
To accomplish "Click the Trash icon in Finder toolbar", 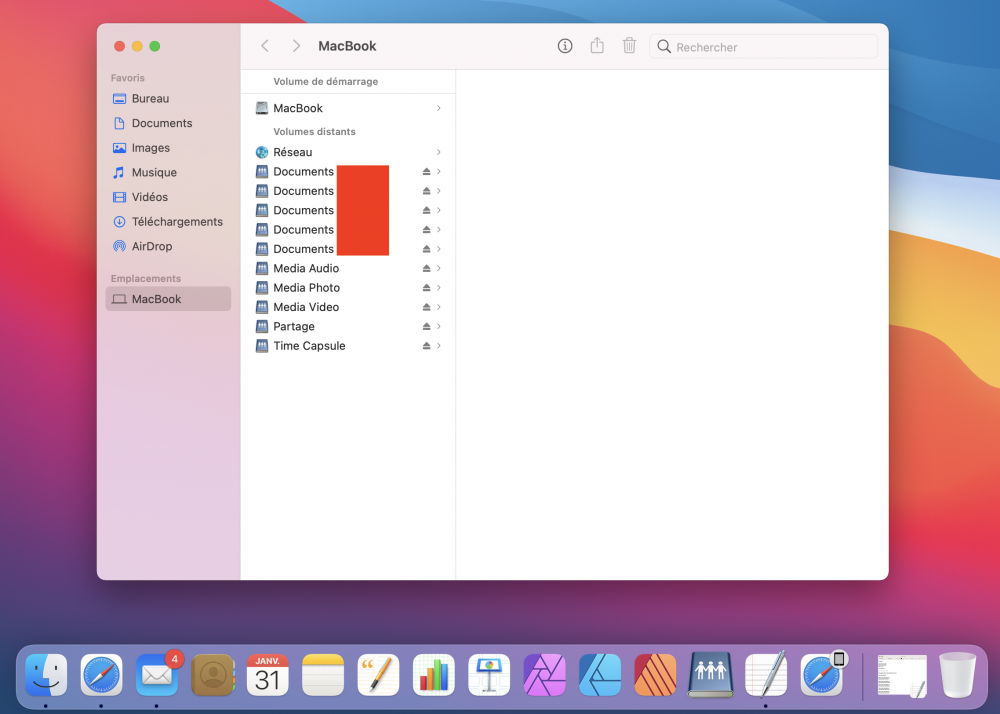I will 629,46.
